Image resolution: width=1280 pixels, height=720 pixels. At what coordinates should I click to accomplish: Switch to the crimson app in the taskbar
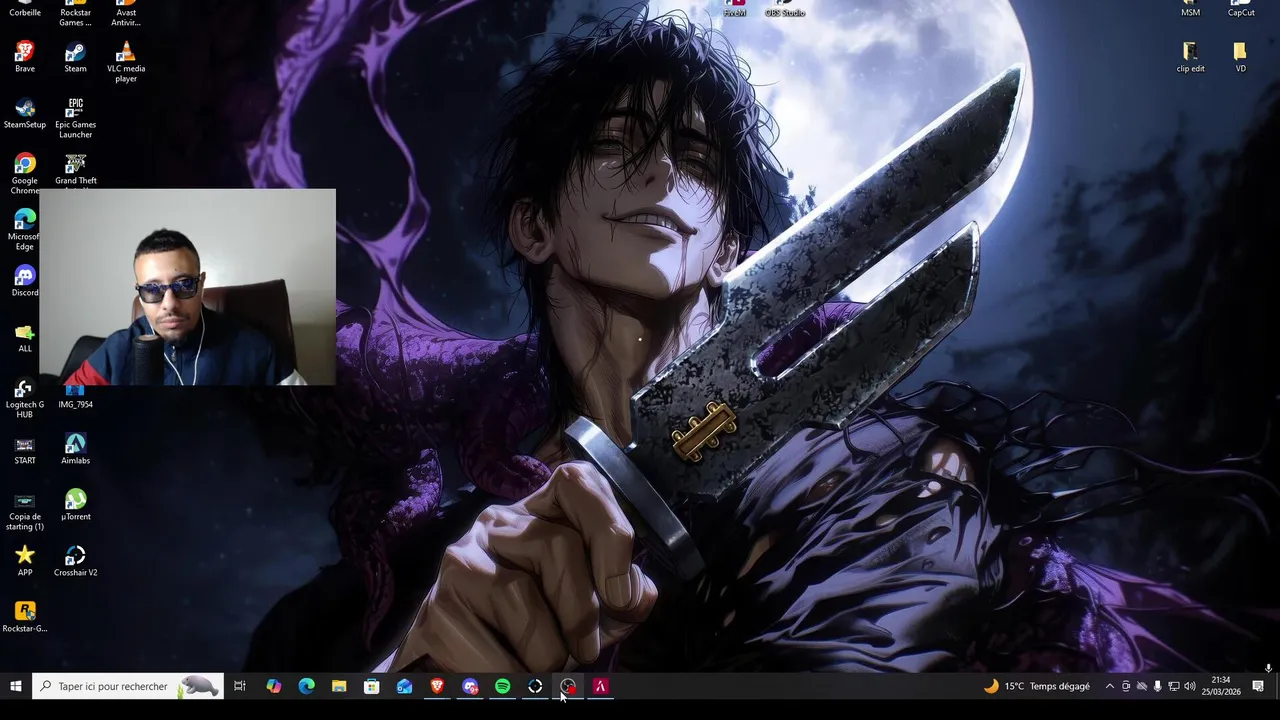[600, 686]
